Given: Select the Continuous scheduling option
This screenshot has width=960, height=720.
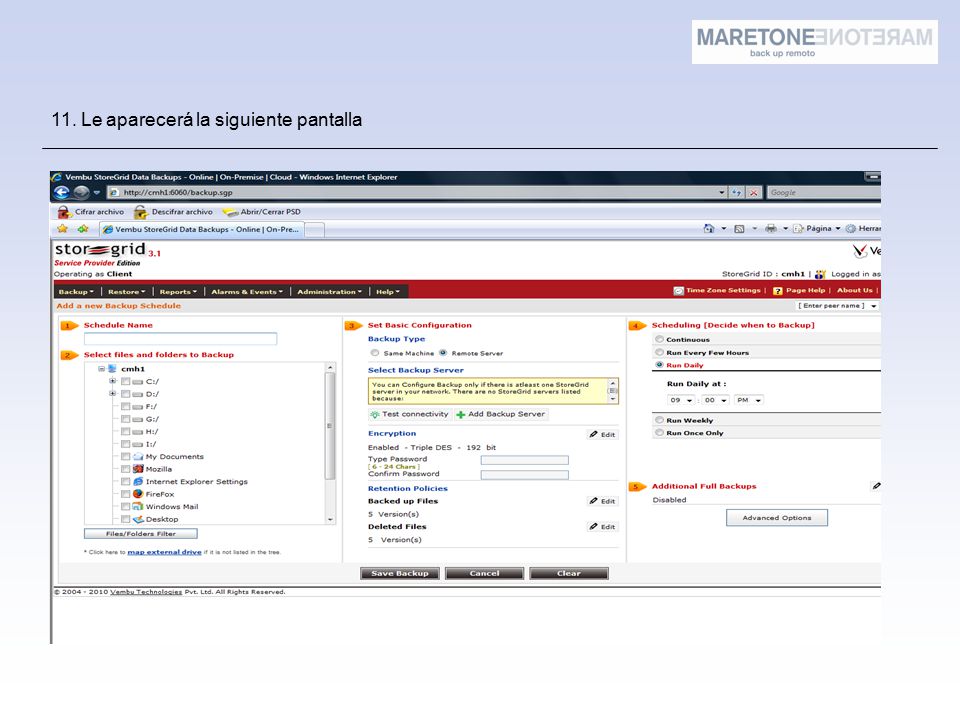Looking at the screenshot, I should (x=659, y=339).
